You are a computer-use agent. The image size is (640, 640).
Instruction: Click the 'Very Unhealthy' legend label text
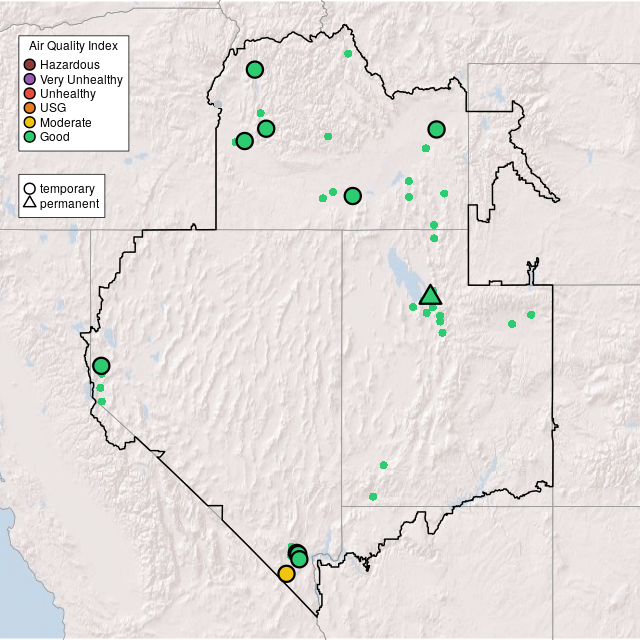click(x=81, y=79)
